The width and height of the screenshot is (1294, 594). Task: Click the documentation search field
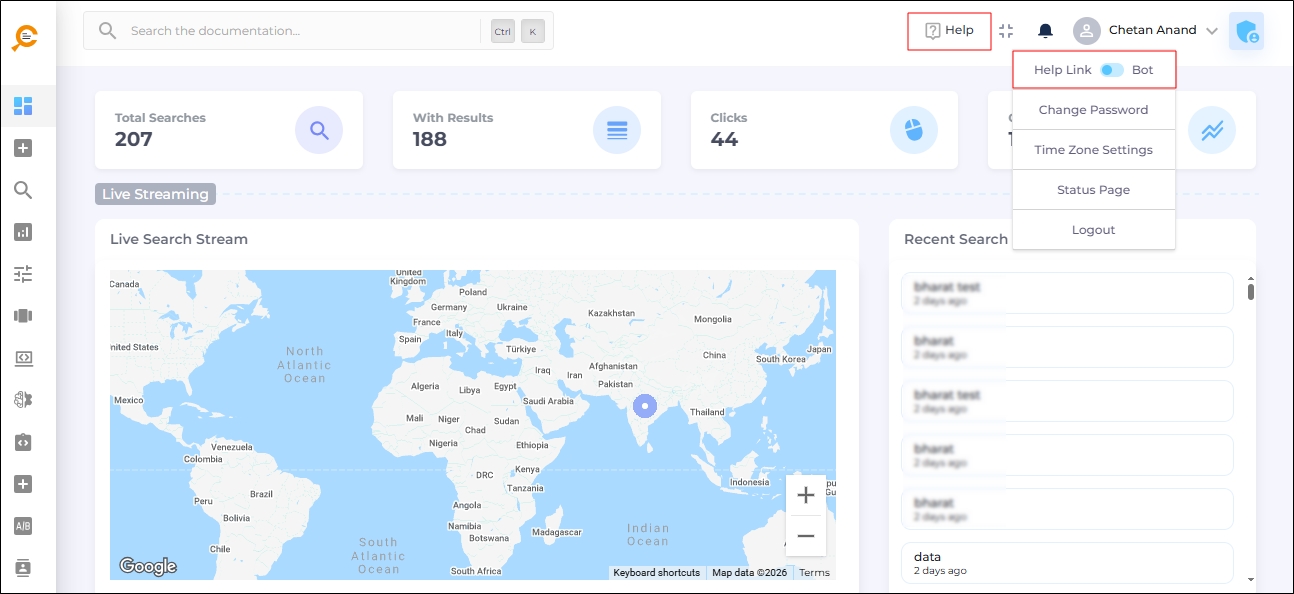[300, 31]
